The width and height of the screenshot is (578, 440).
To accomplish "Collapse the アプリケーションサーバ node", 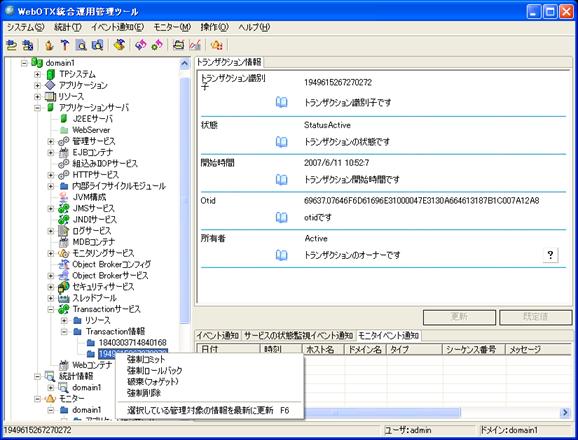I will tap(37, 108).
